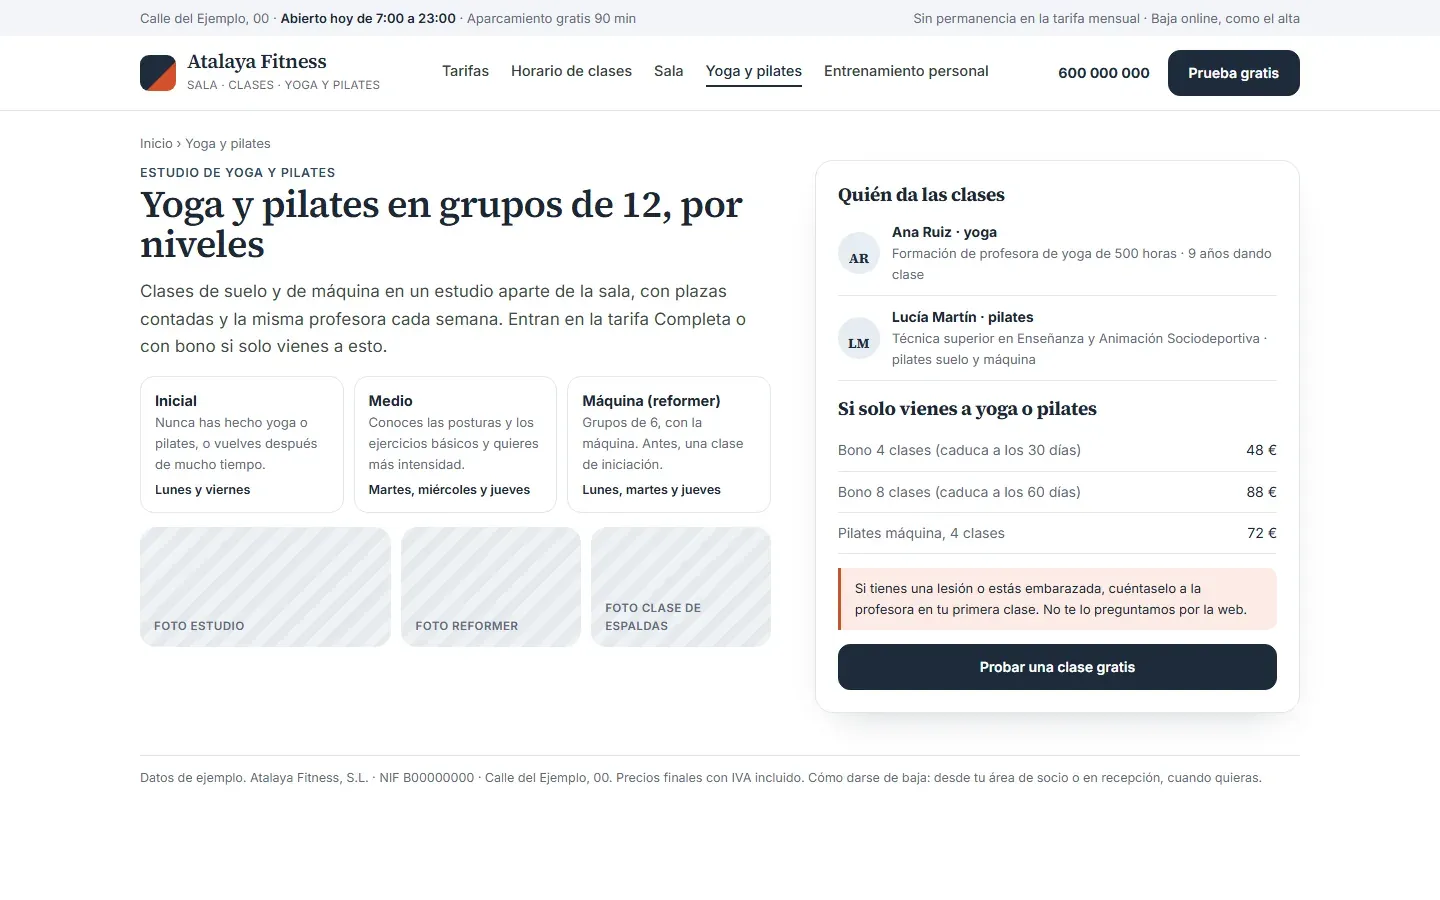Click the Lucía Martín · pilates name

pos(962,317)
